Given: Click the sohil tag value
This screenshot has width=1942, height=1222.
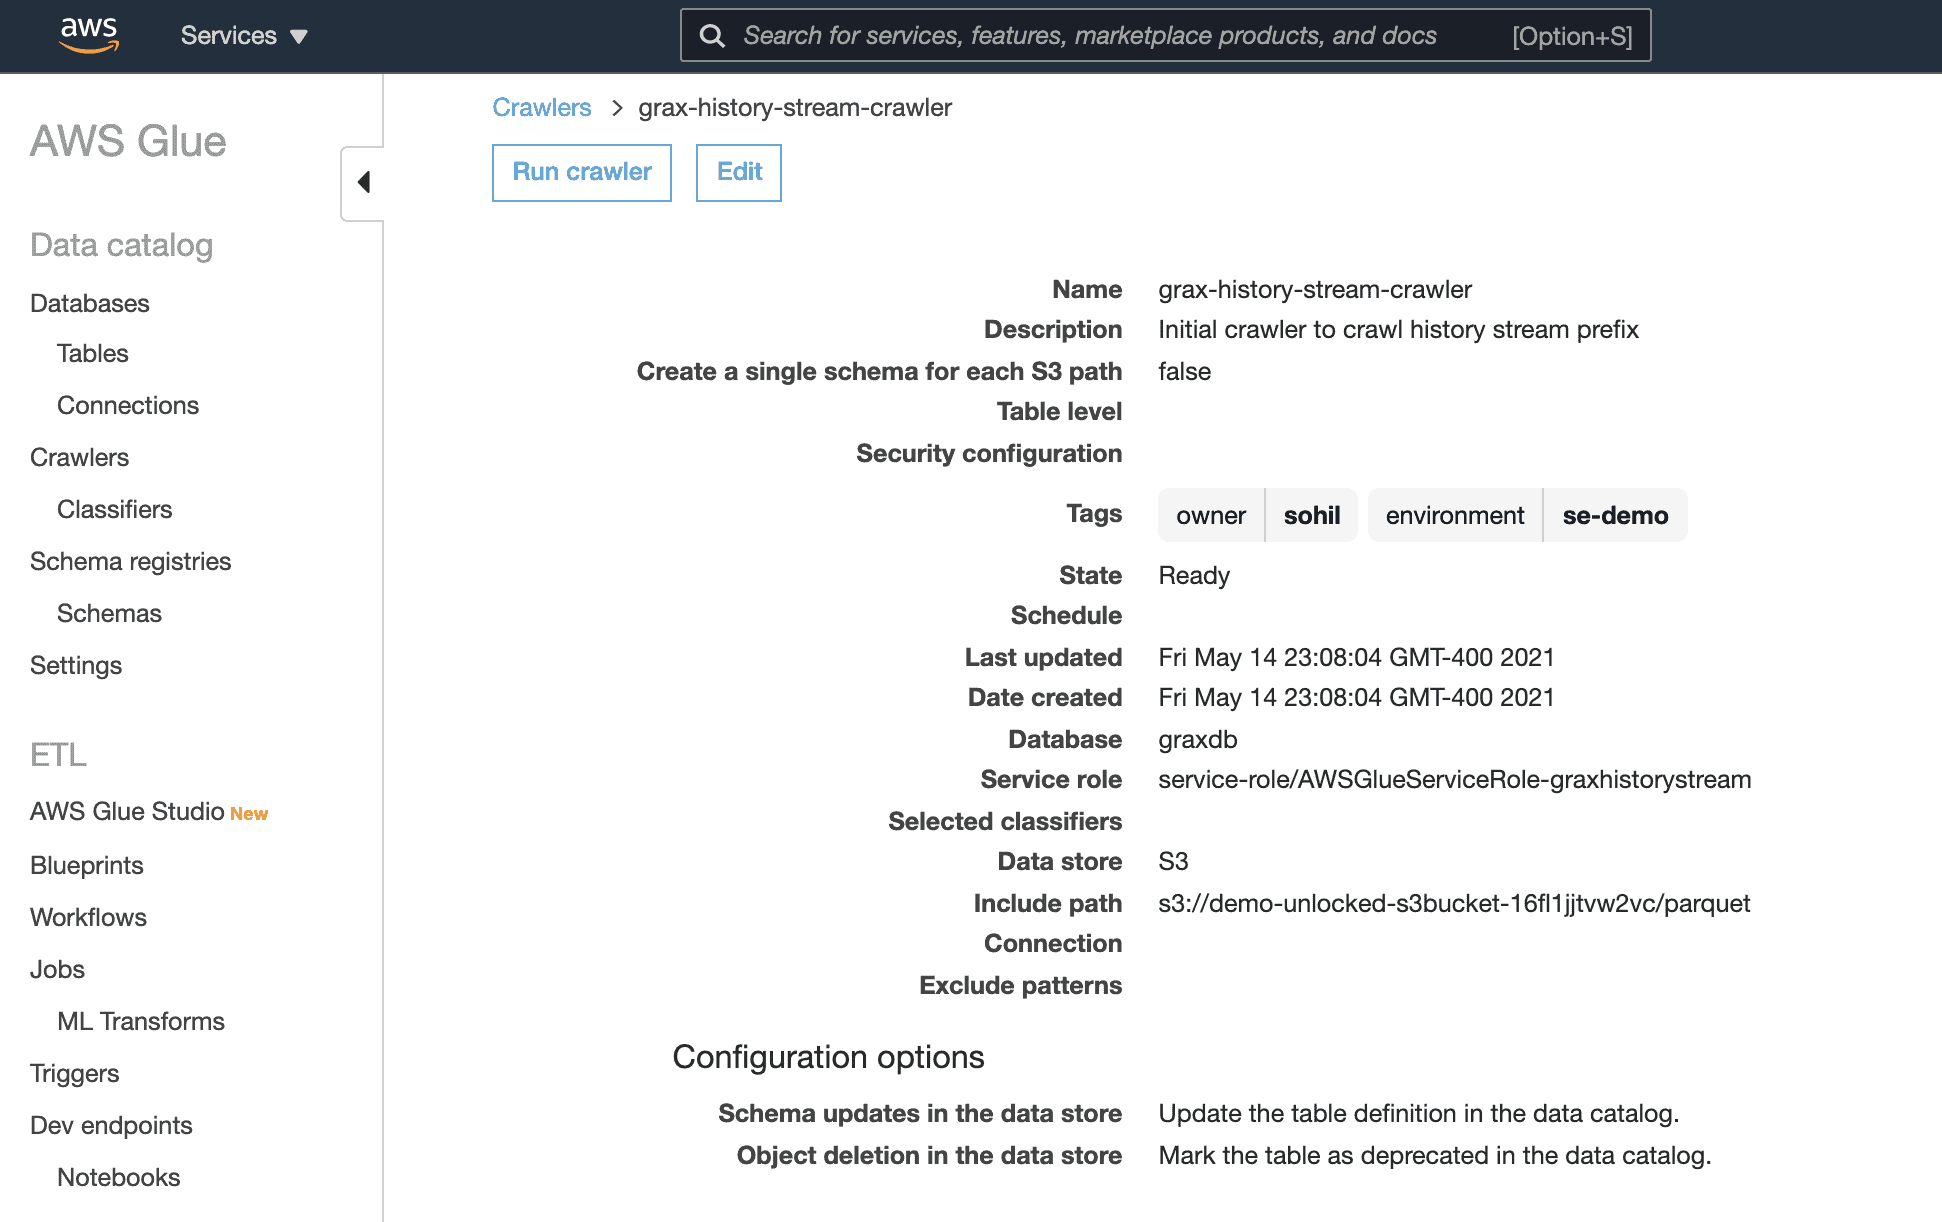Looking at the screenshot, I should (x=1312, y=515).
